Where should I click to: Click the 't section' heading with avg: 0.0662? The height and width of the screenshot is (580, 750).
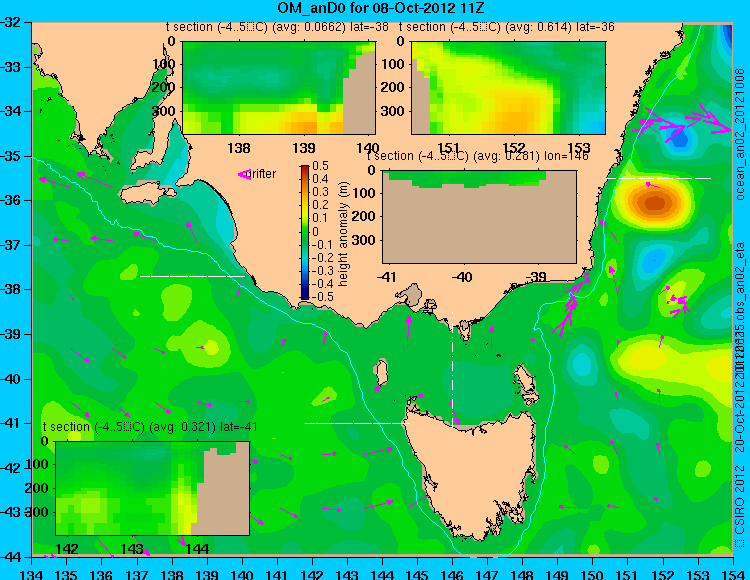277,27
